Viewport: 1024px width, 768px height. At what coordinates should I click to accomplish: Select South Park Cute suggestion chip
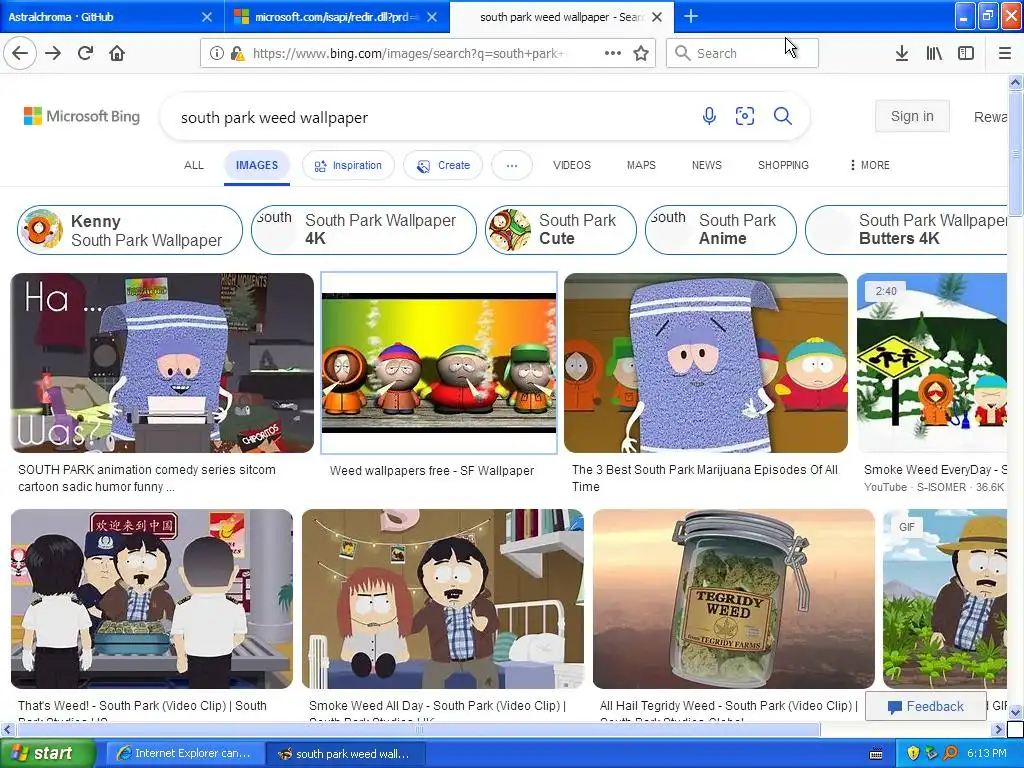(x=560, y=230)
